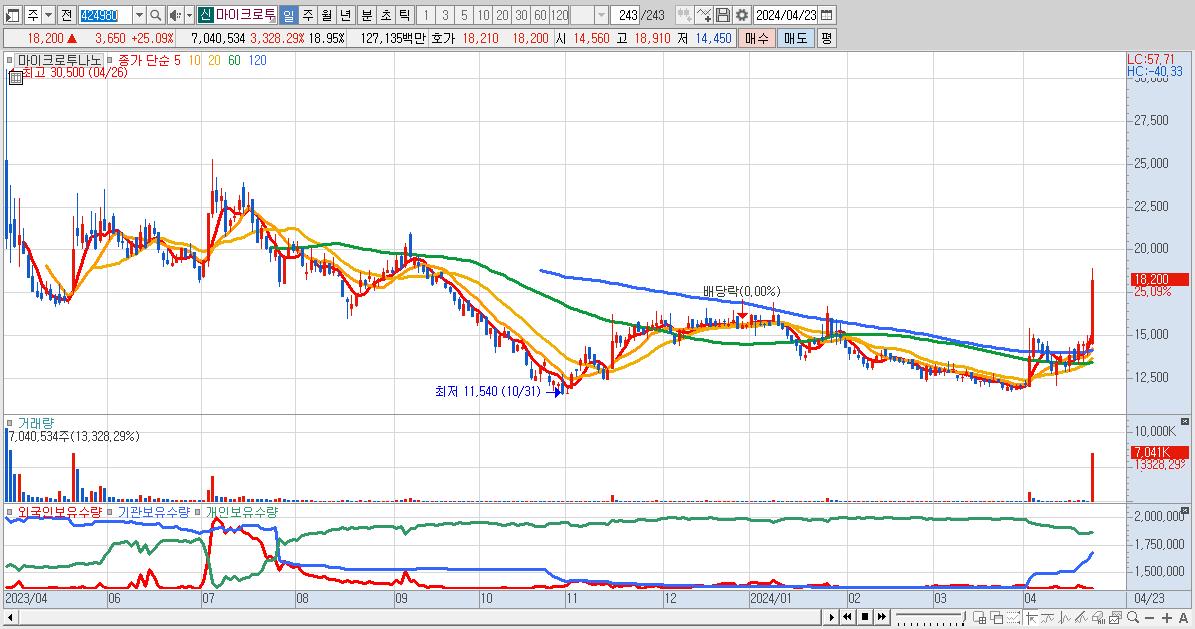
Task: Toggle the 마이크로투나노 price series marker
Action: (10, 60)
